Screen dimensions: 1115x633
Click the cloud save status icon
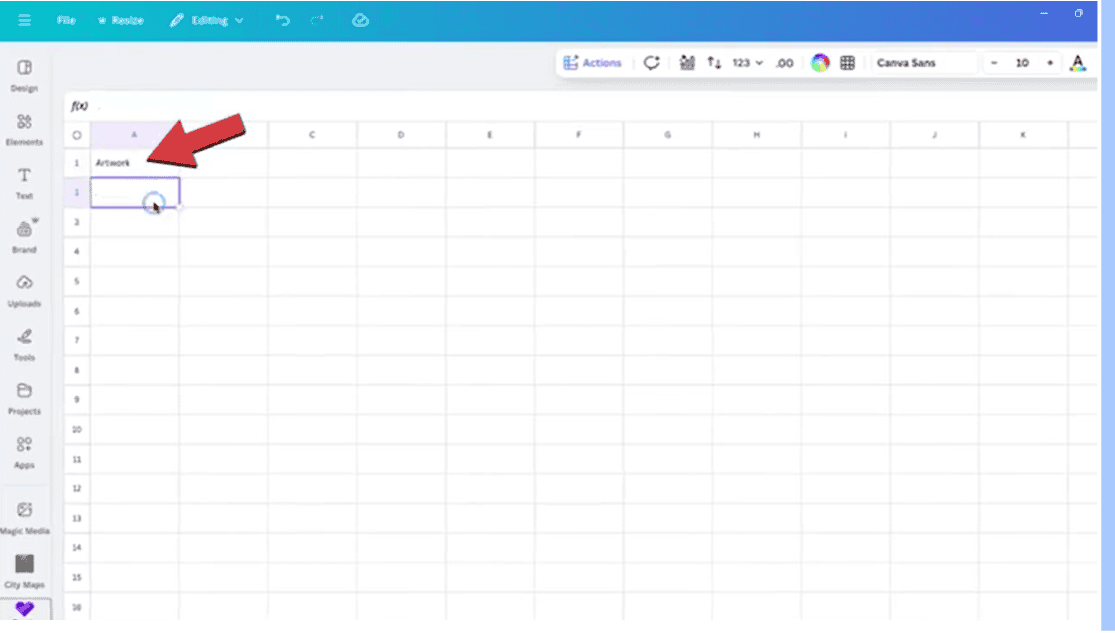click(361, 20)
